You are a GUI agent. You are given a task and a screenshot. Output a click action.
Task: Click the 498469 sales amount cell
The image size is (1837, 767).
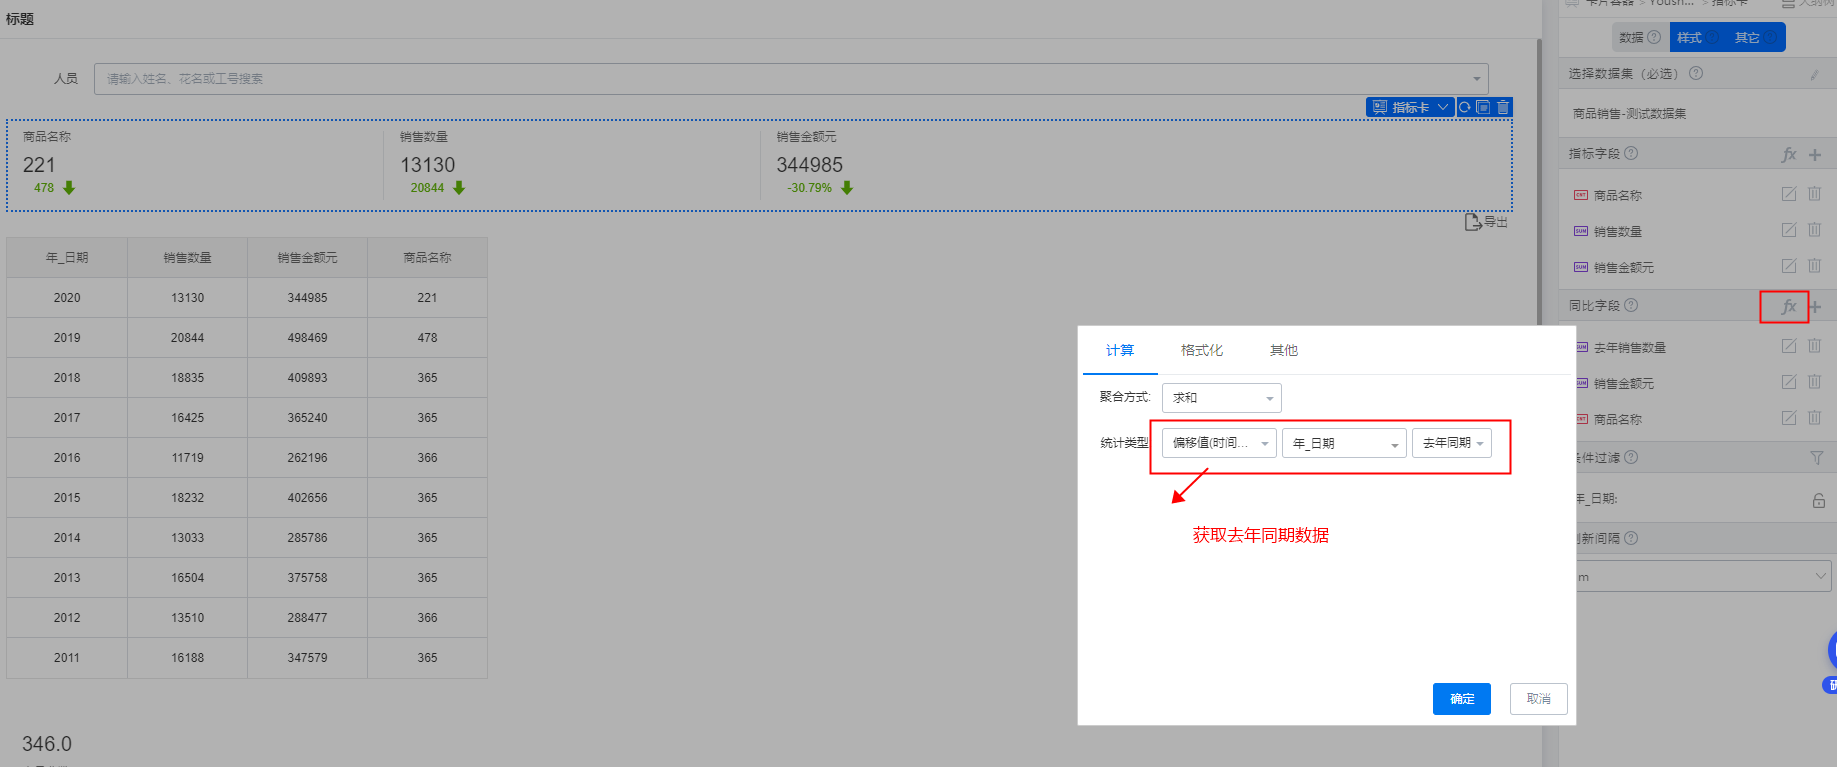click(307, 337)
